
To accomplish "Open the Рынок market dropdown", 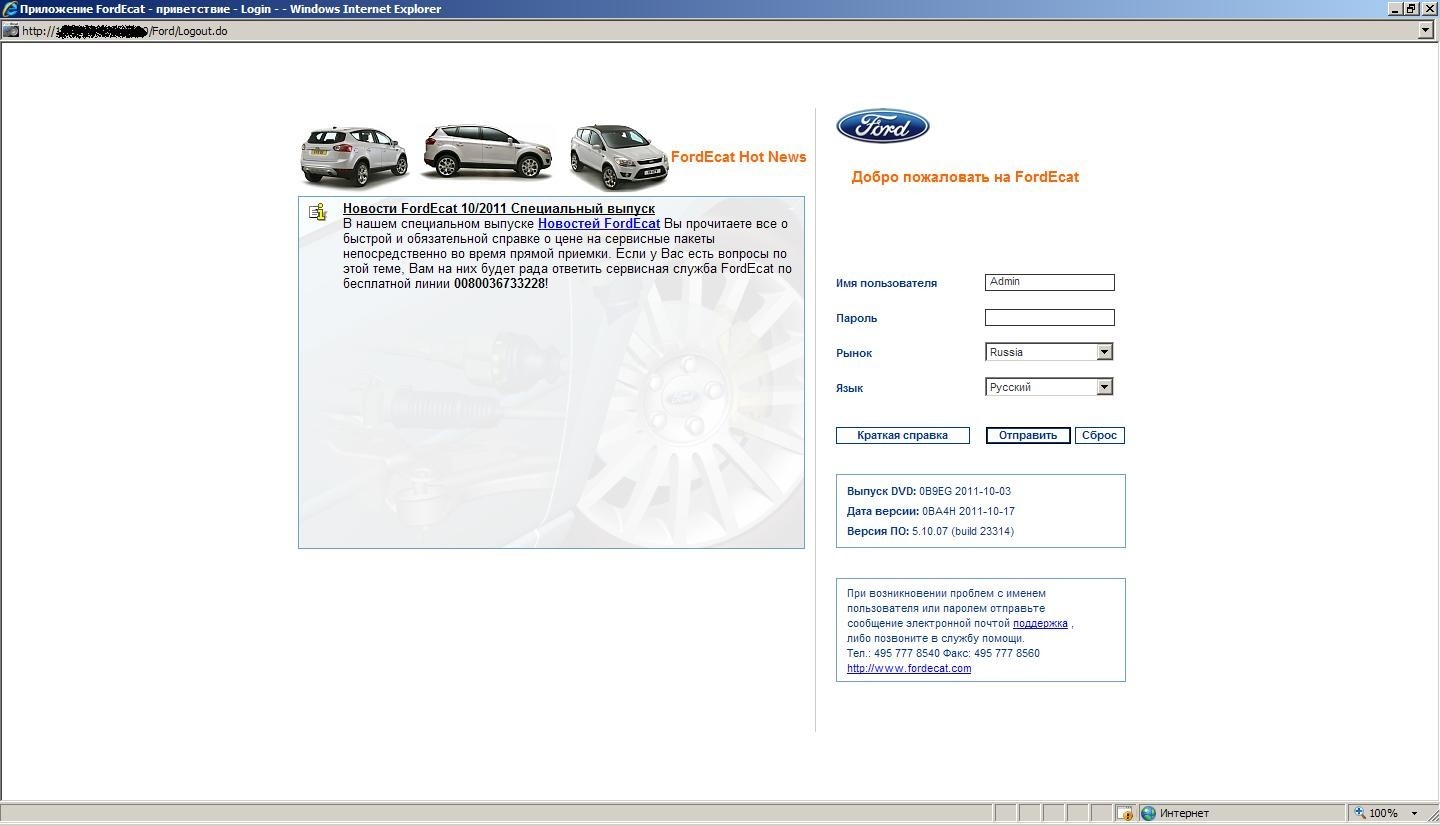I will point(1104,352).
